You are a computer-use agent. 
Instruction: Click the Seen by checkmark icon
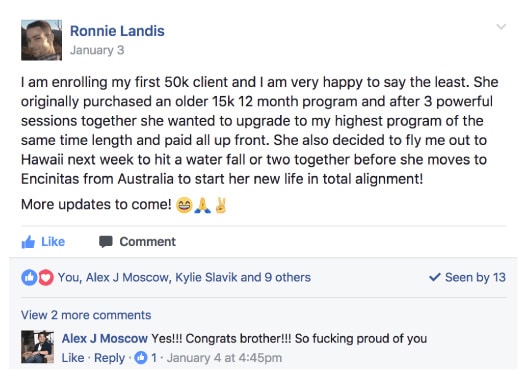pos(435,277)
